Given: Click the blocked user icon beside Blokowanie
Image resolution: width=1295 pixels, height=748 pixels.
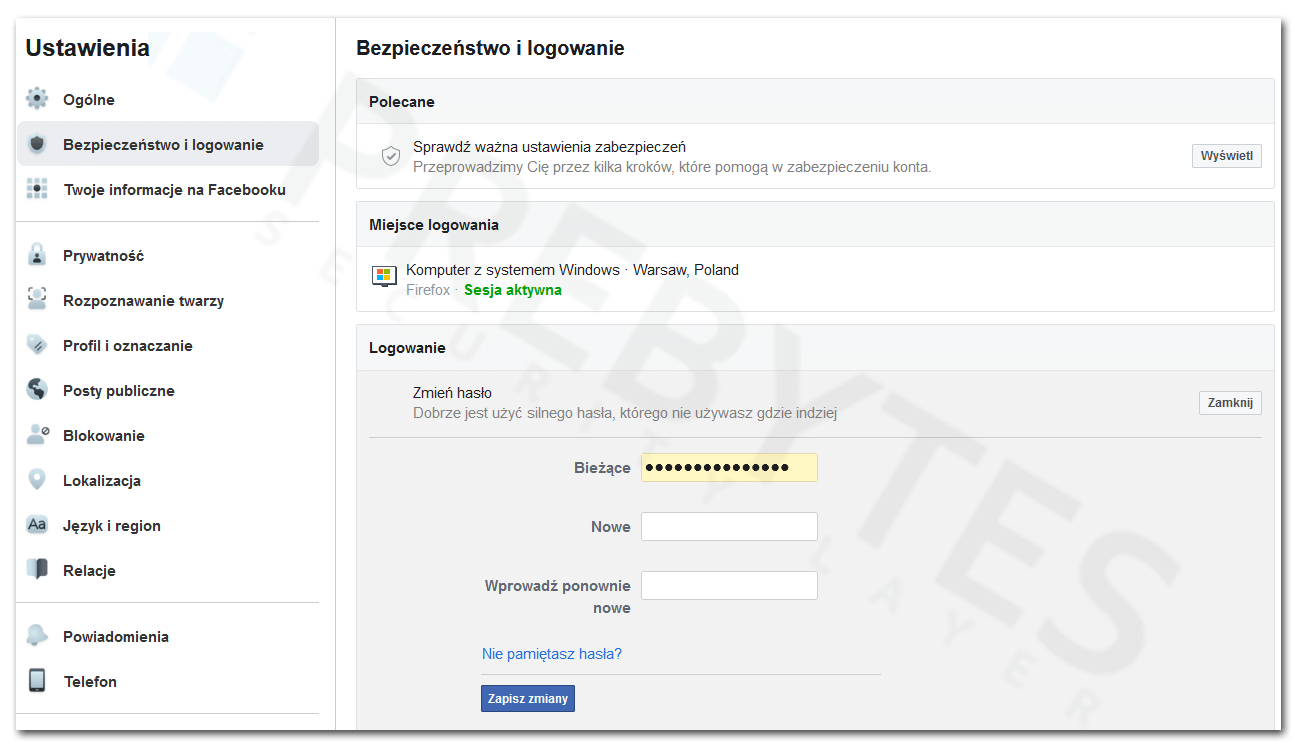Looking at the screenshot, I should pyautogui.click(x=37, y=435).
